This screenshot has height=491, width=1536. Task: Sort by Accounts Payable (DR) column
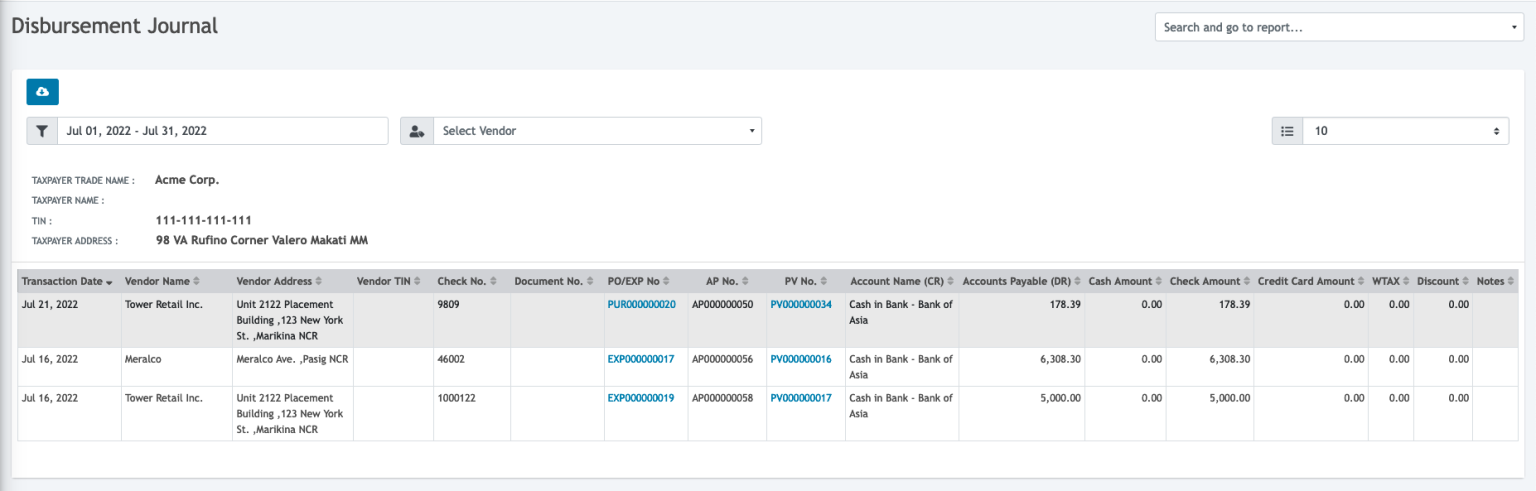point(1020,282)
